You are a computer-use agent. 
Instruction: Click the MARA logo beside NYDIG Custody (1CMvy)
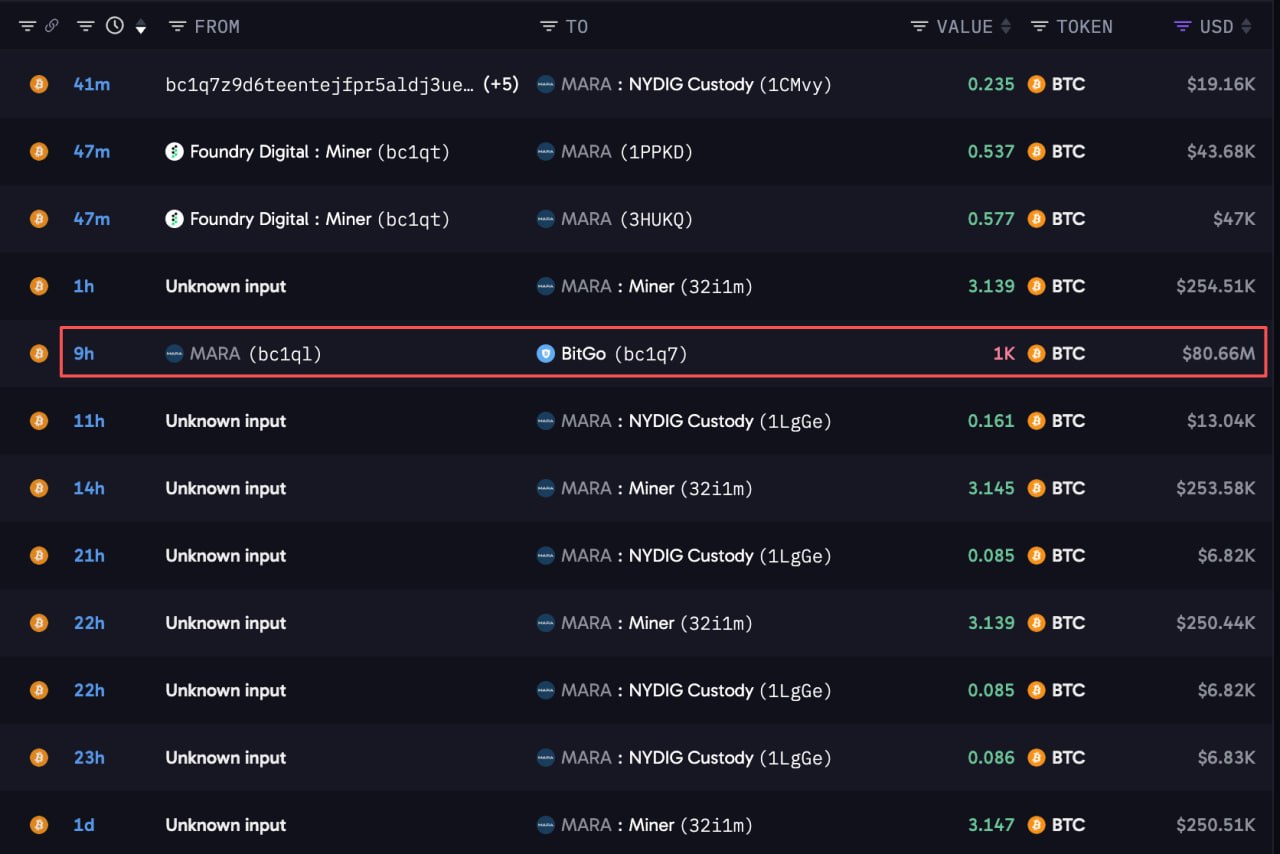(x=545, y=84)
